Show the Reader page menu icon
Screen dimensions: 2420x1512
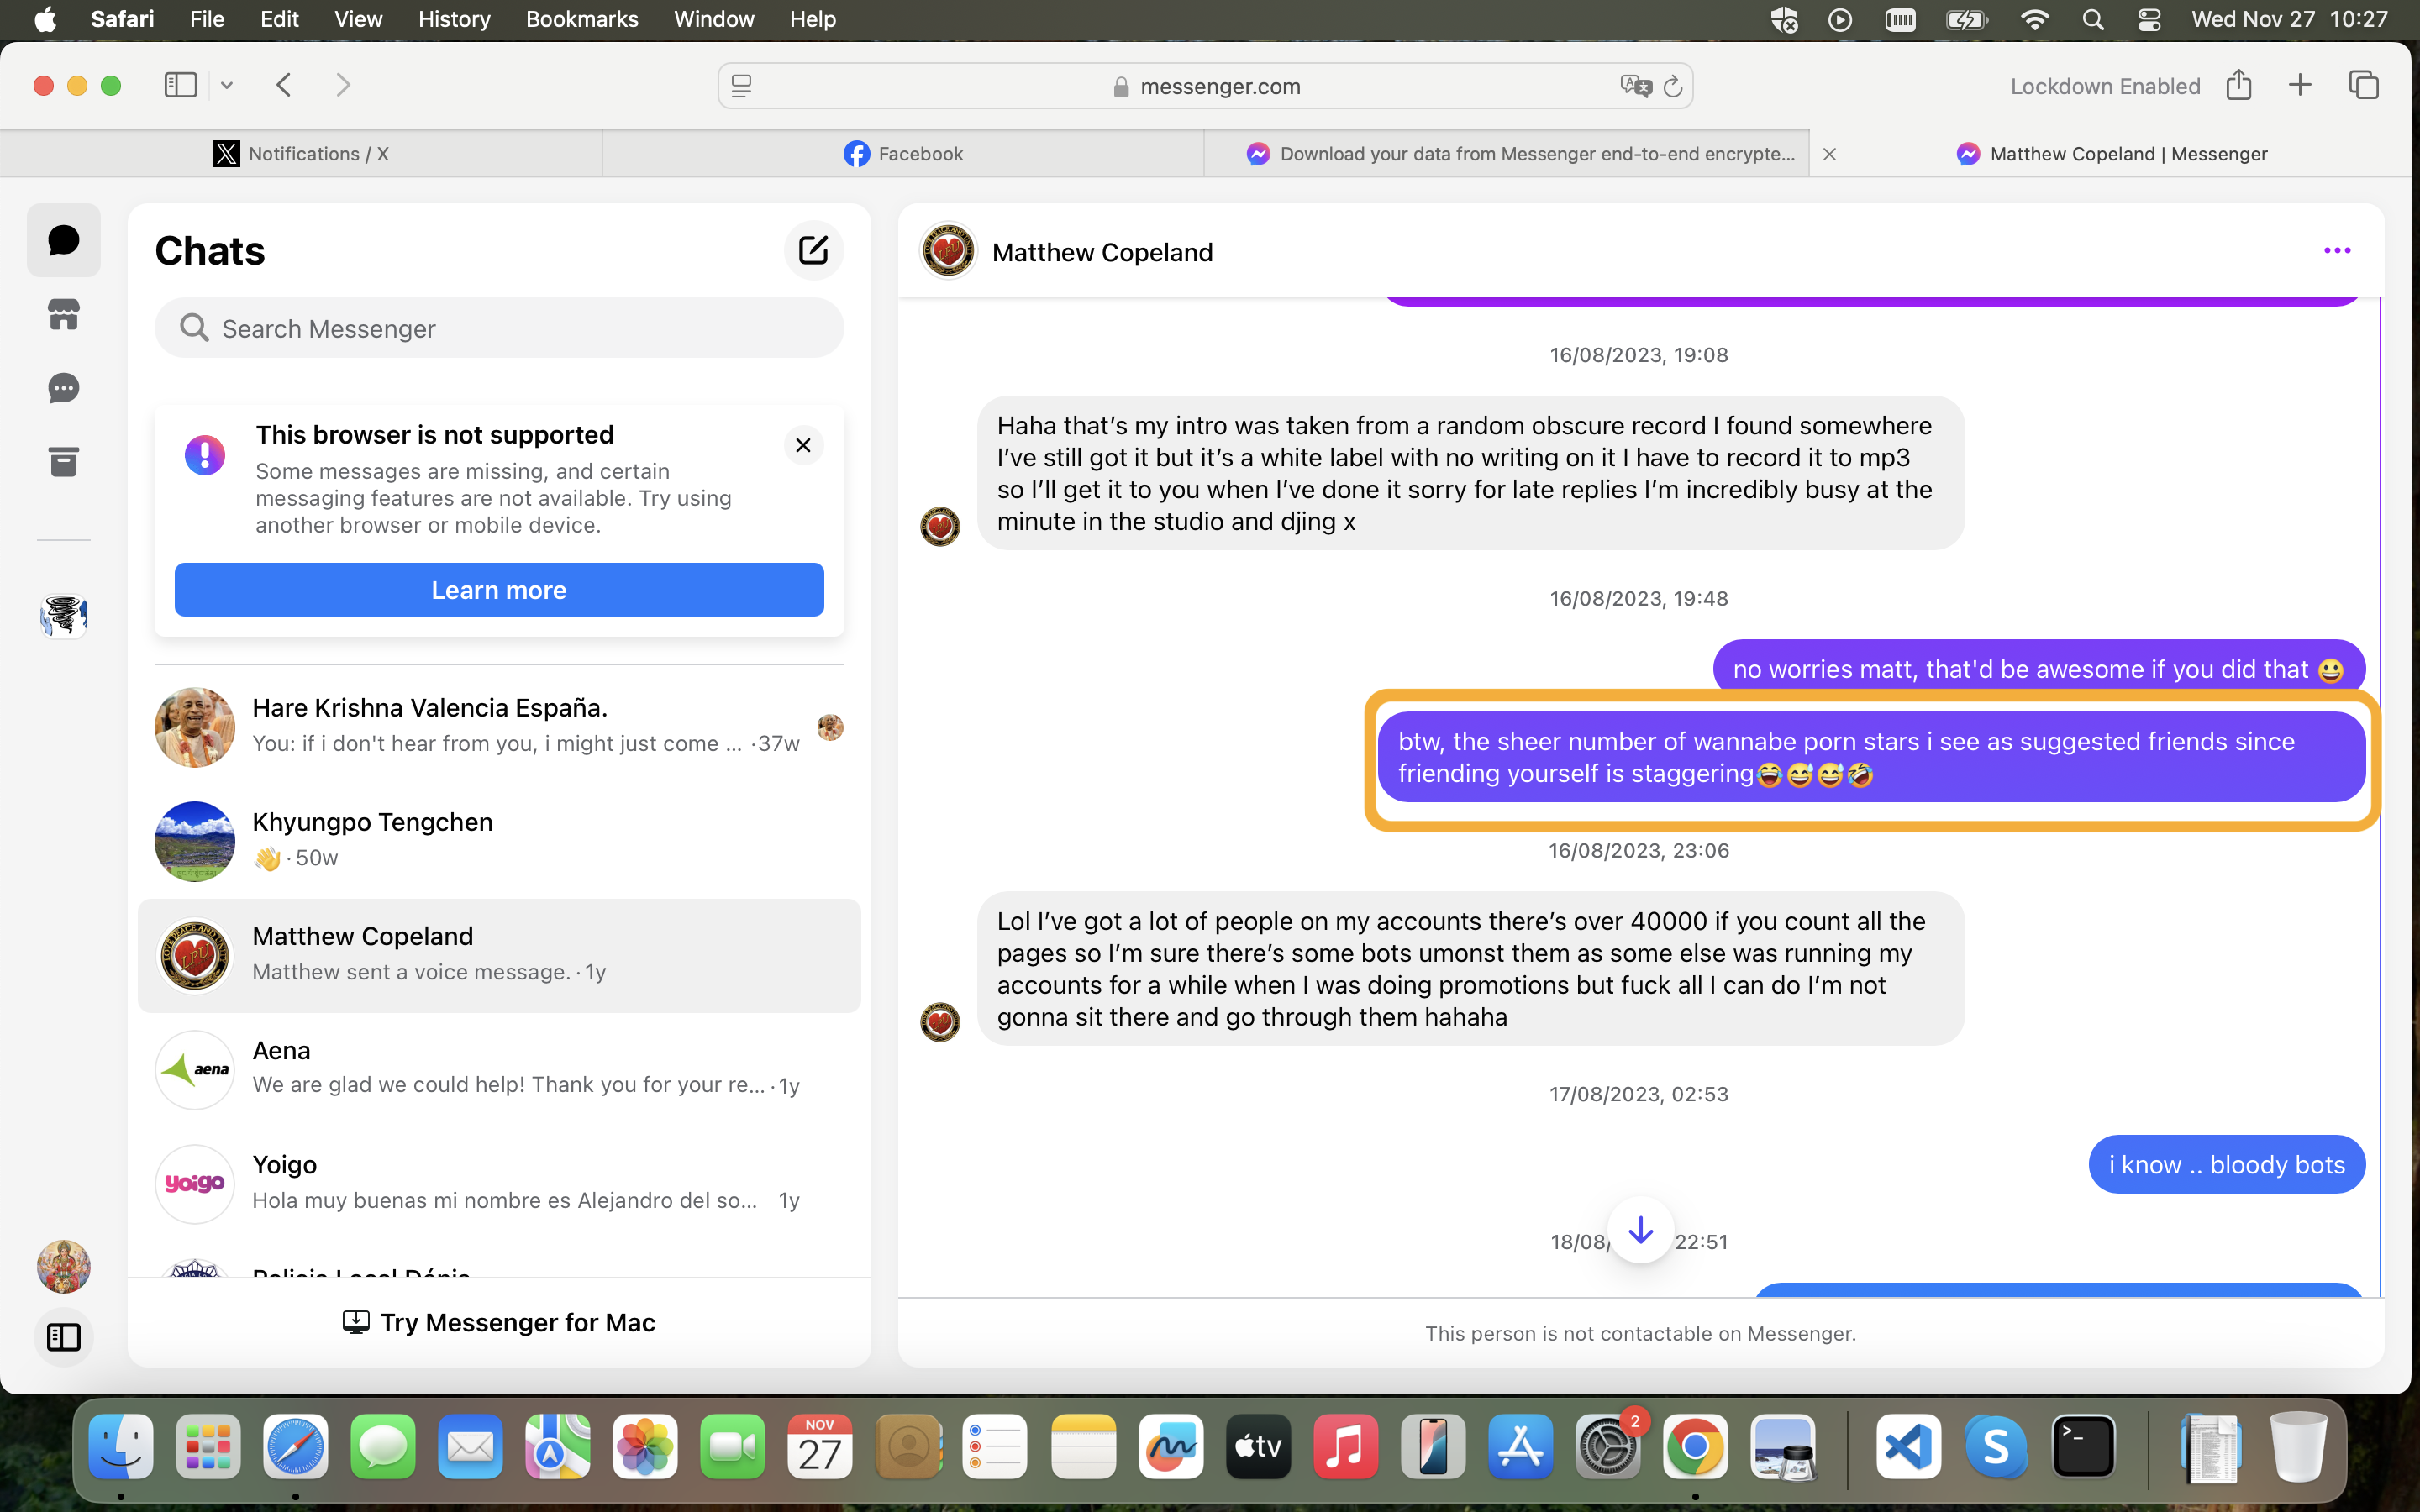pos(741,87)
